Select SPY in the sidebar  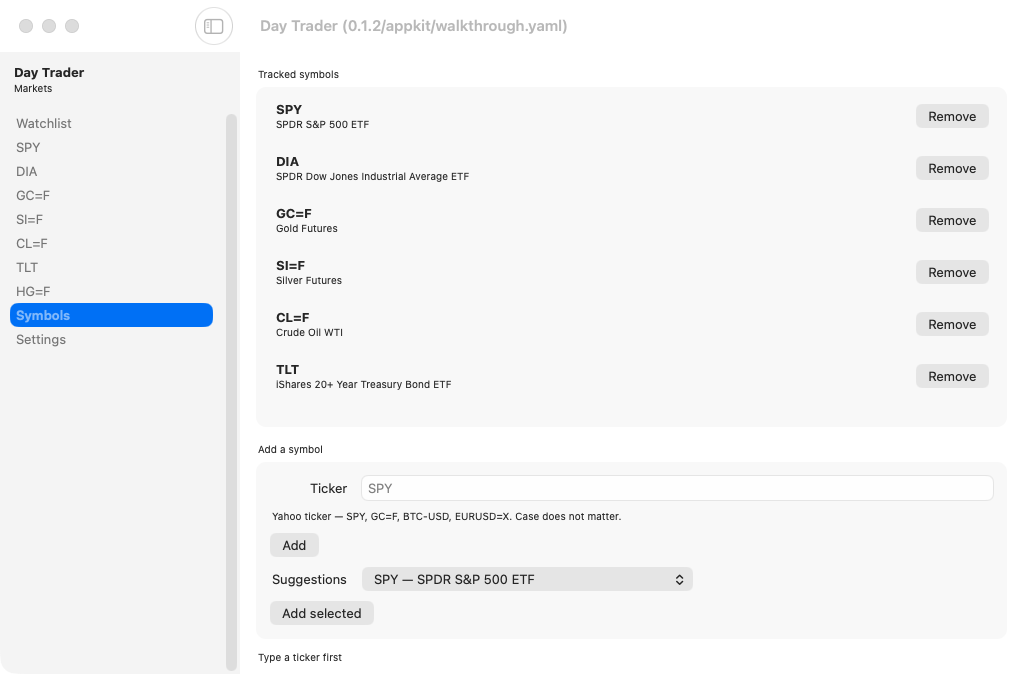click(x=111, y=148)
